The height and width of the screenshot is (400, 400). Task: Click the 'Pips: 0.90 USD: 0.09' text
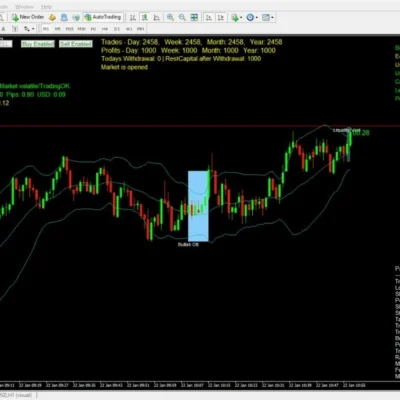tap(36, 95)
